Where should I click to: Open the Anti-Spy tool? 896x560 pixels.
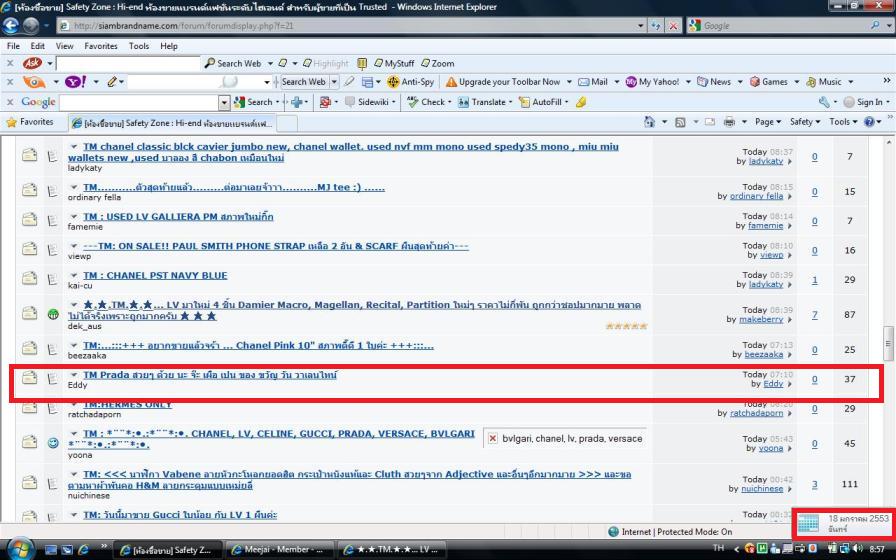410,82
